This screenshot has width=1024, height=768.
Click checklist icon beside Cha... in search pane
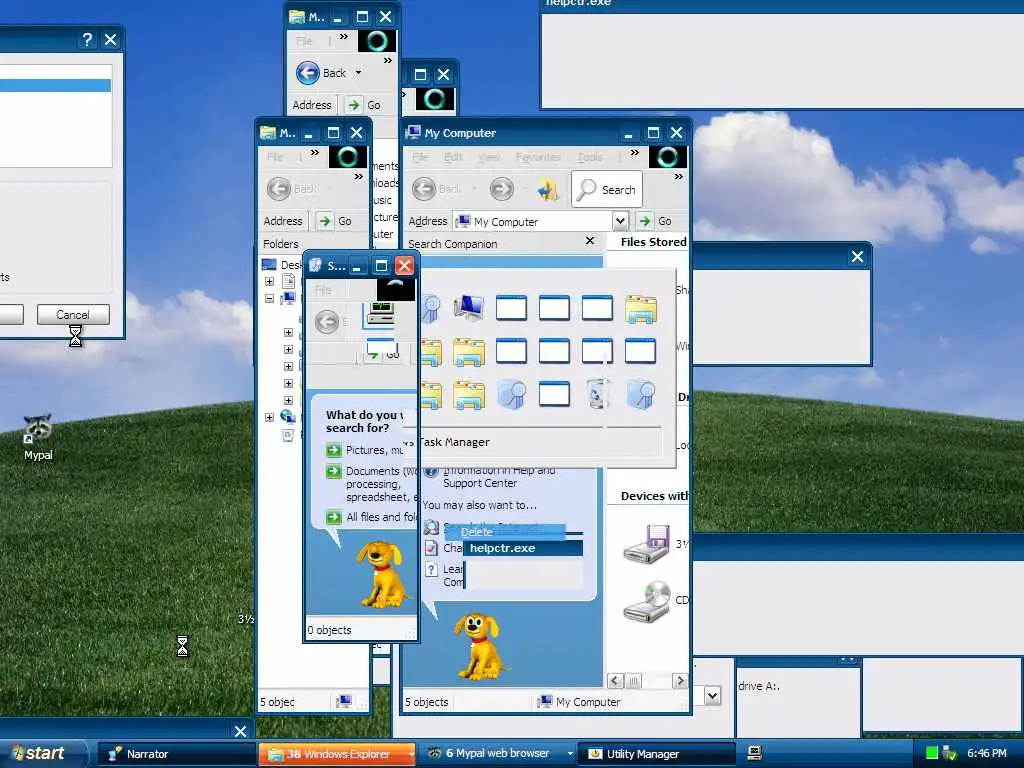(x=431, y=548)
